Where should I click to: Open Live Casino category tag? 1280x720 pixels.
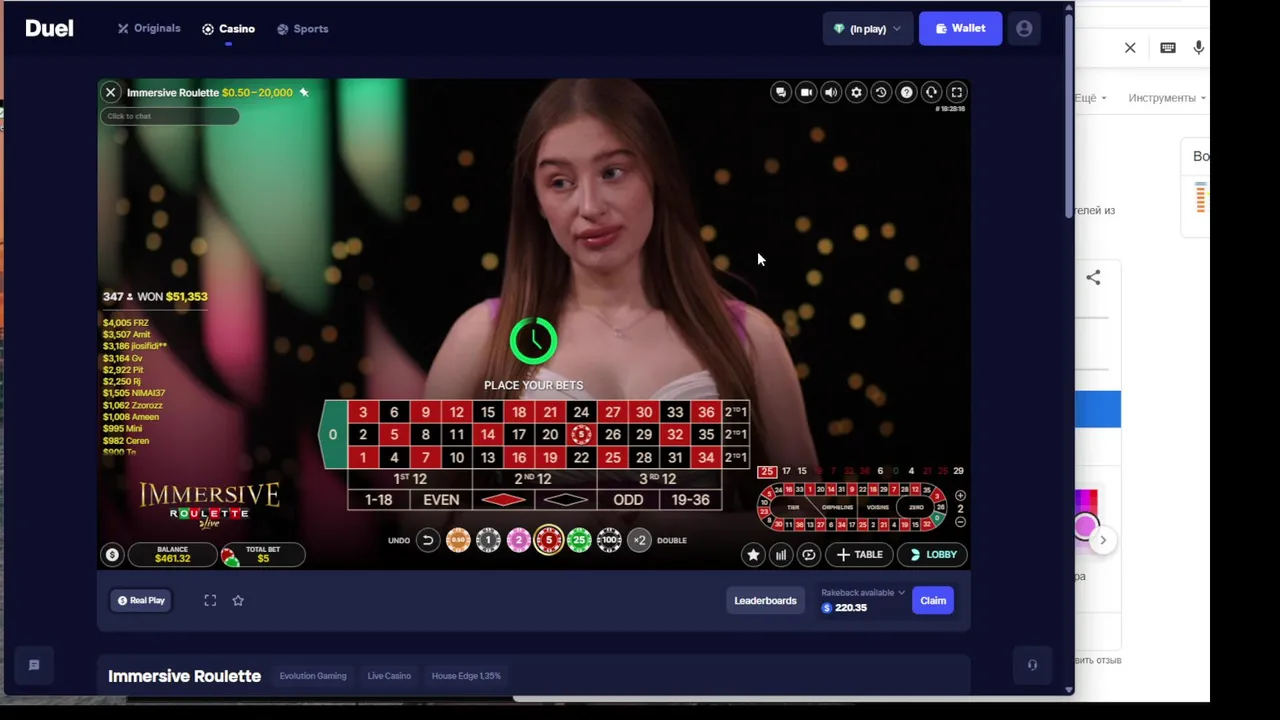(389, 676)
